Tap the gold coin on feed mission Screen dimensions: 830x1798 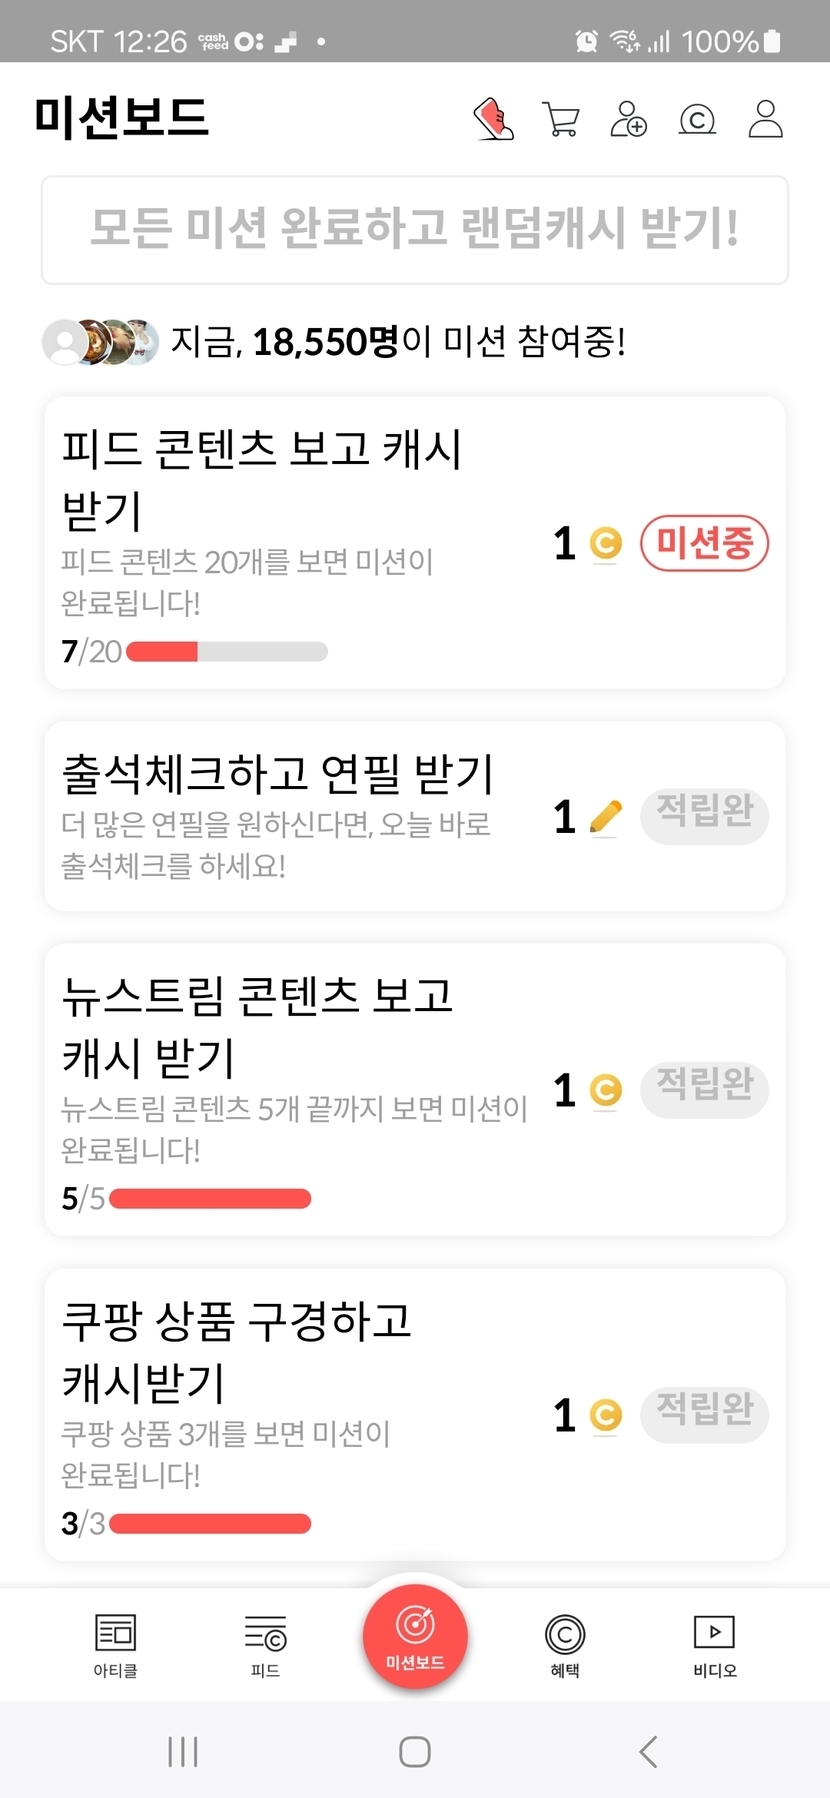point(605,544)
